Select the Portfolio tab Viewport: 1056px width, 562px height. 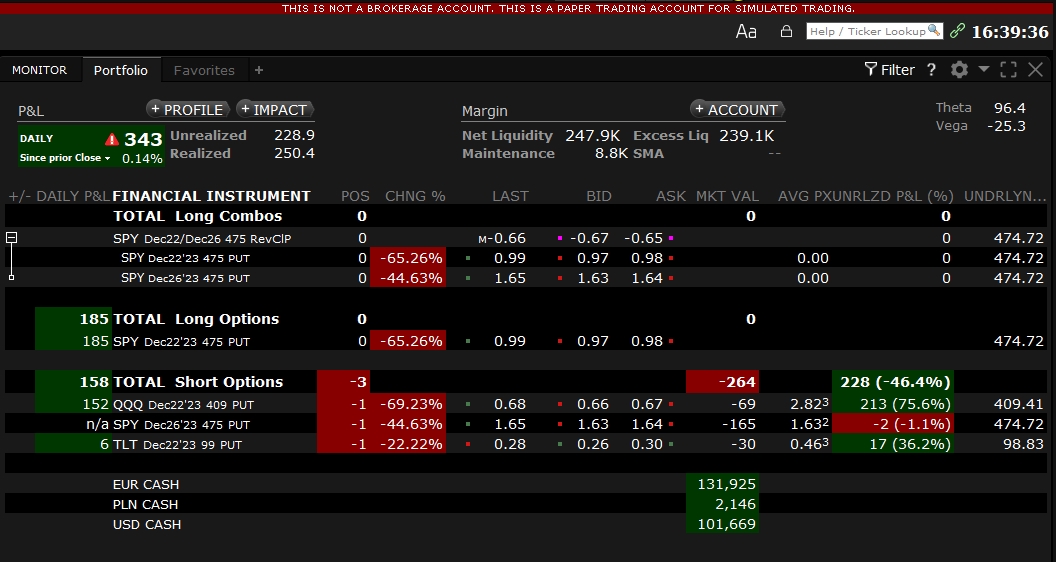coord(121,70)
